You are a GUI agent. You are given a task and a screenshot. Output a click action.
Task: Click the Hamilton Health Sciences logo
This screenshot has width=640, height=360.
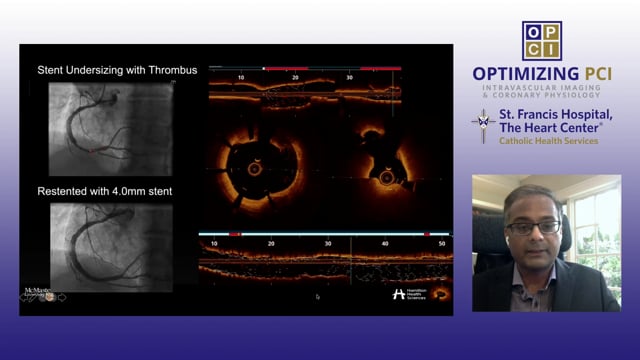coord(409,294)
